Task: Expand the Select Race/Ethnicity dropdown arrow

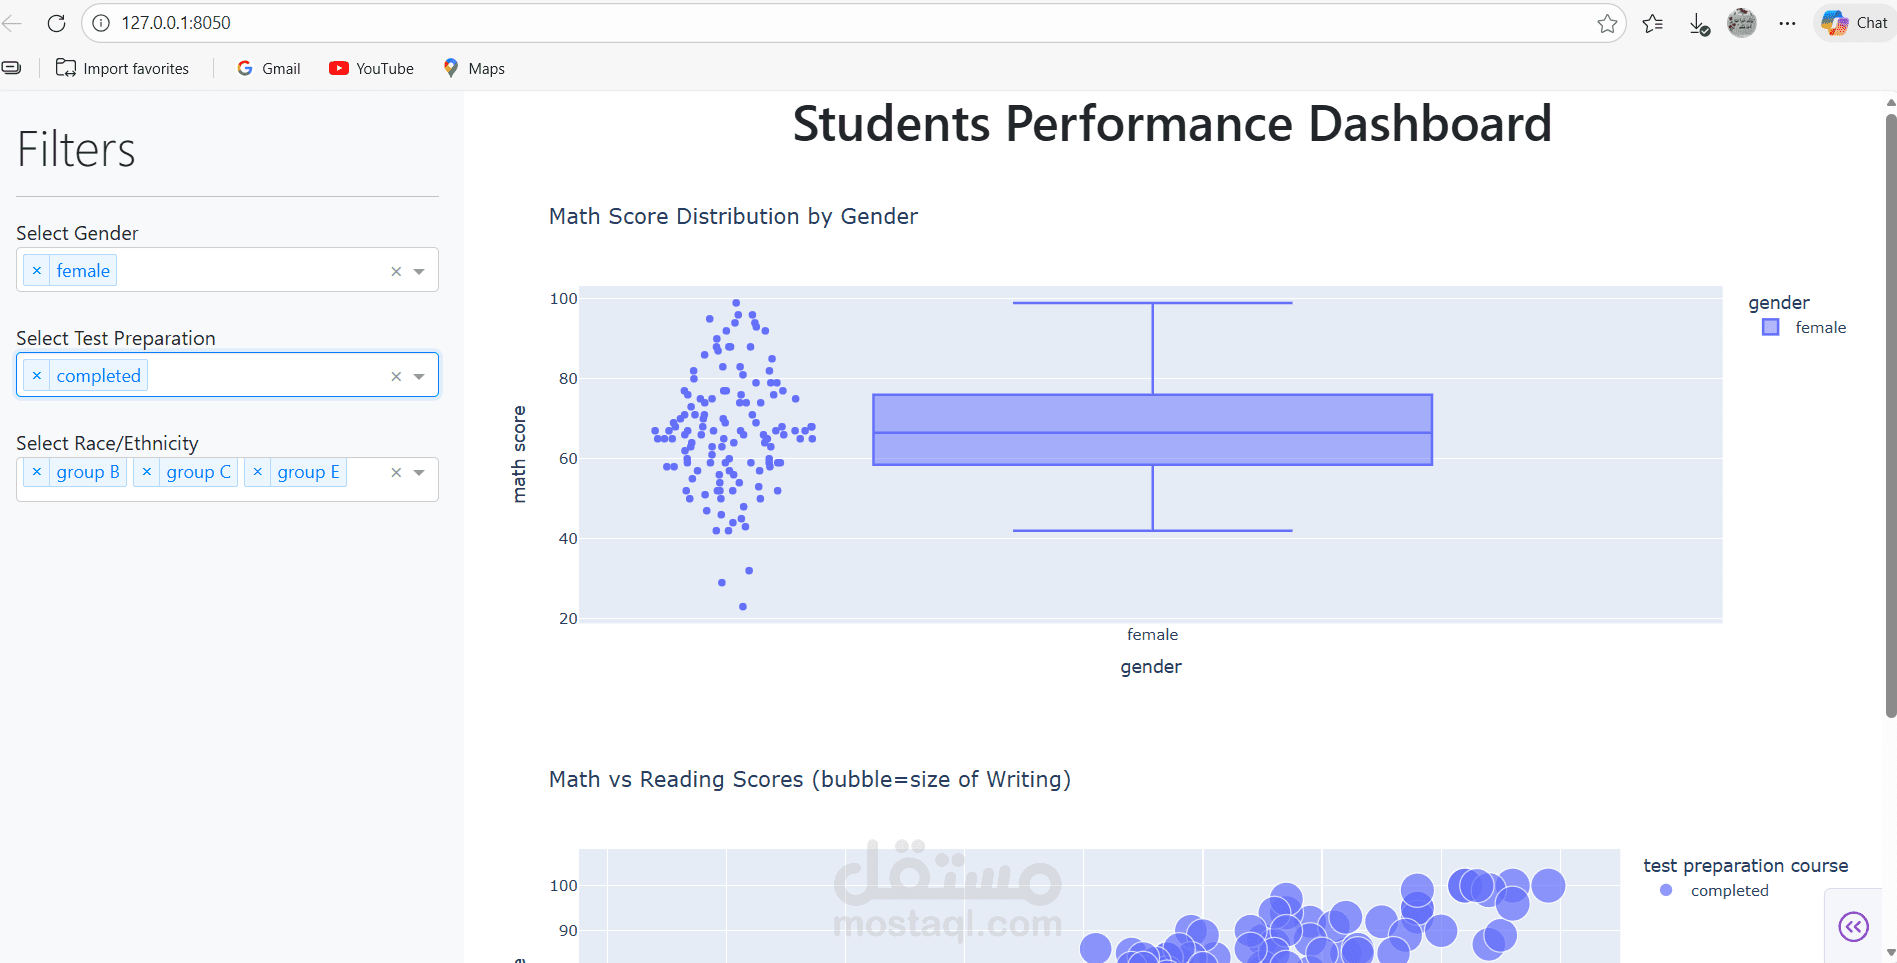Action: coord(419,472)
